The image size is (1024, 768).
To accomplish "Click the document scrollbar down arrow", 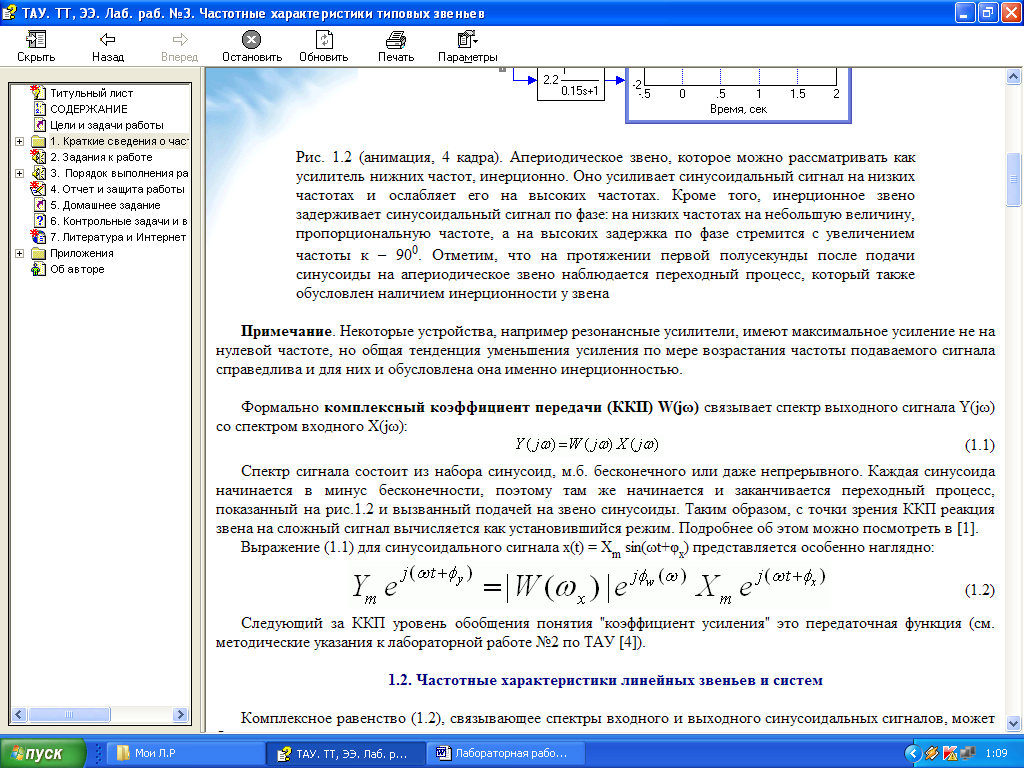I will coord(1013,723).
